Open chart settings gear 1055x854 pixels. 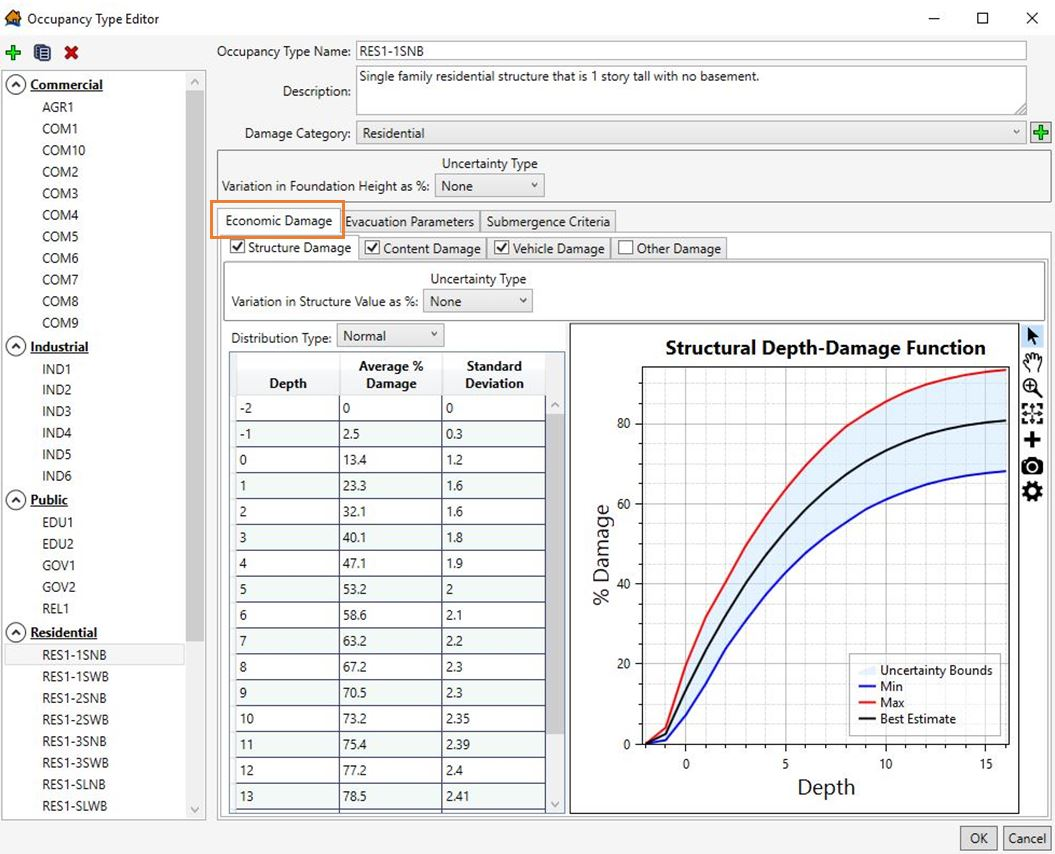[1033, 491]
